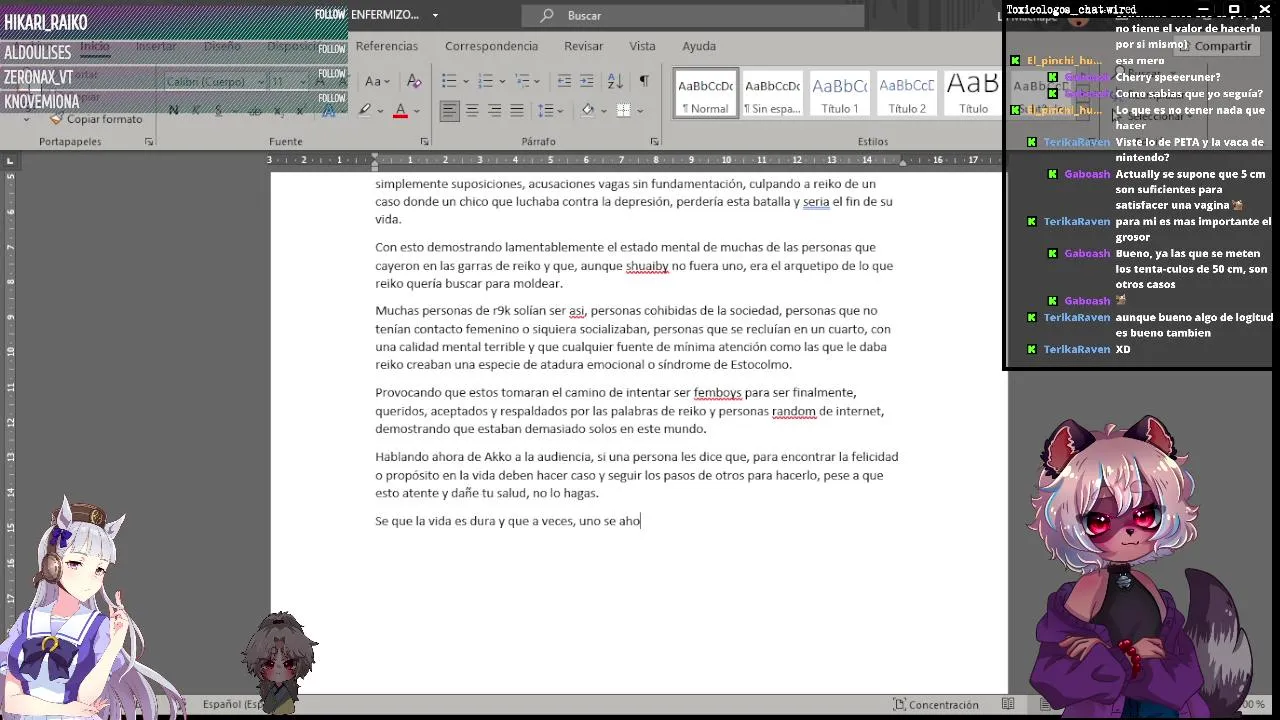Click the underlined word femboys
The height and width of the screenshot is (720, 1280).
coord(717,393)
